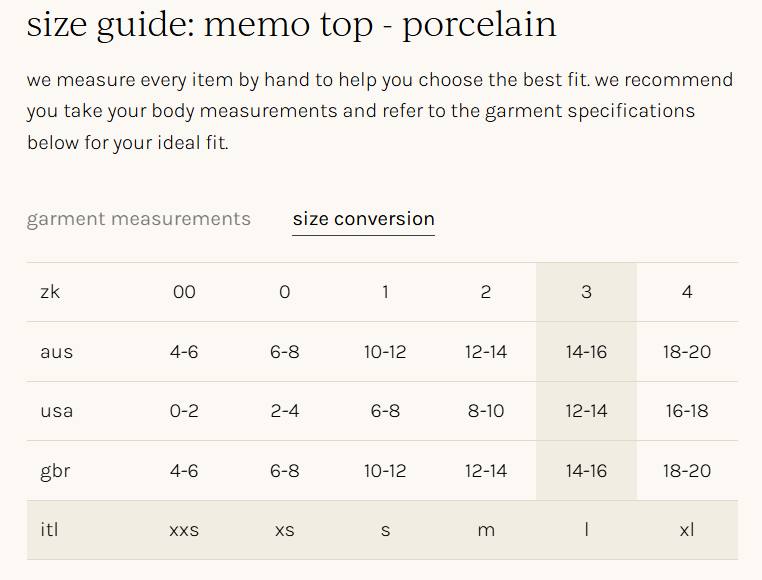Select zk size 00 cell
The height and width of the screenshot is (580, 762).
[184, 292]
